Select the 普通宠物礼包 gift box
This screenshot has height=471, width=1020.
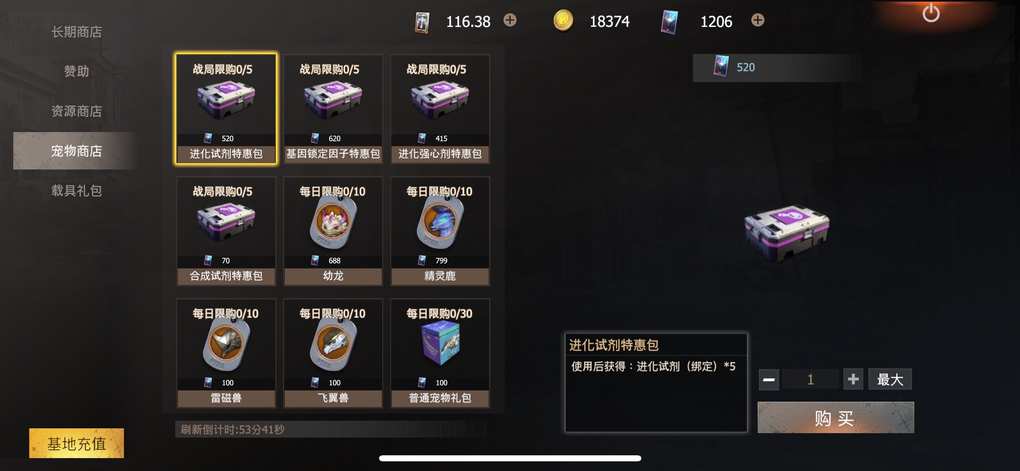440,353
